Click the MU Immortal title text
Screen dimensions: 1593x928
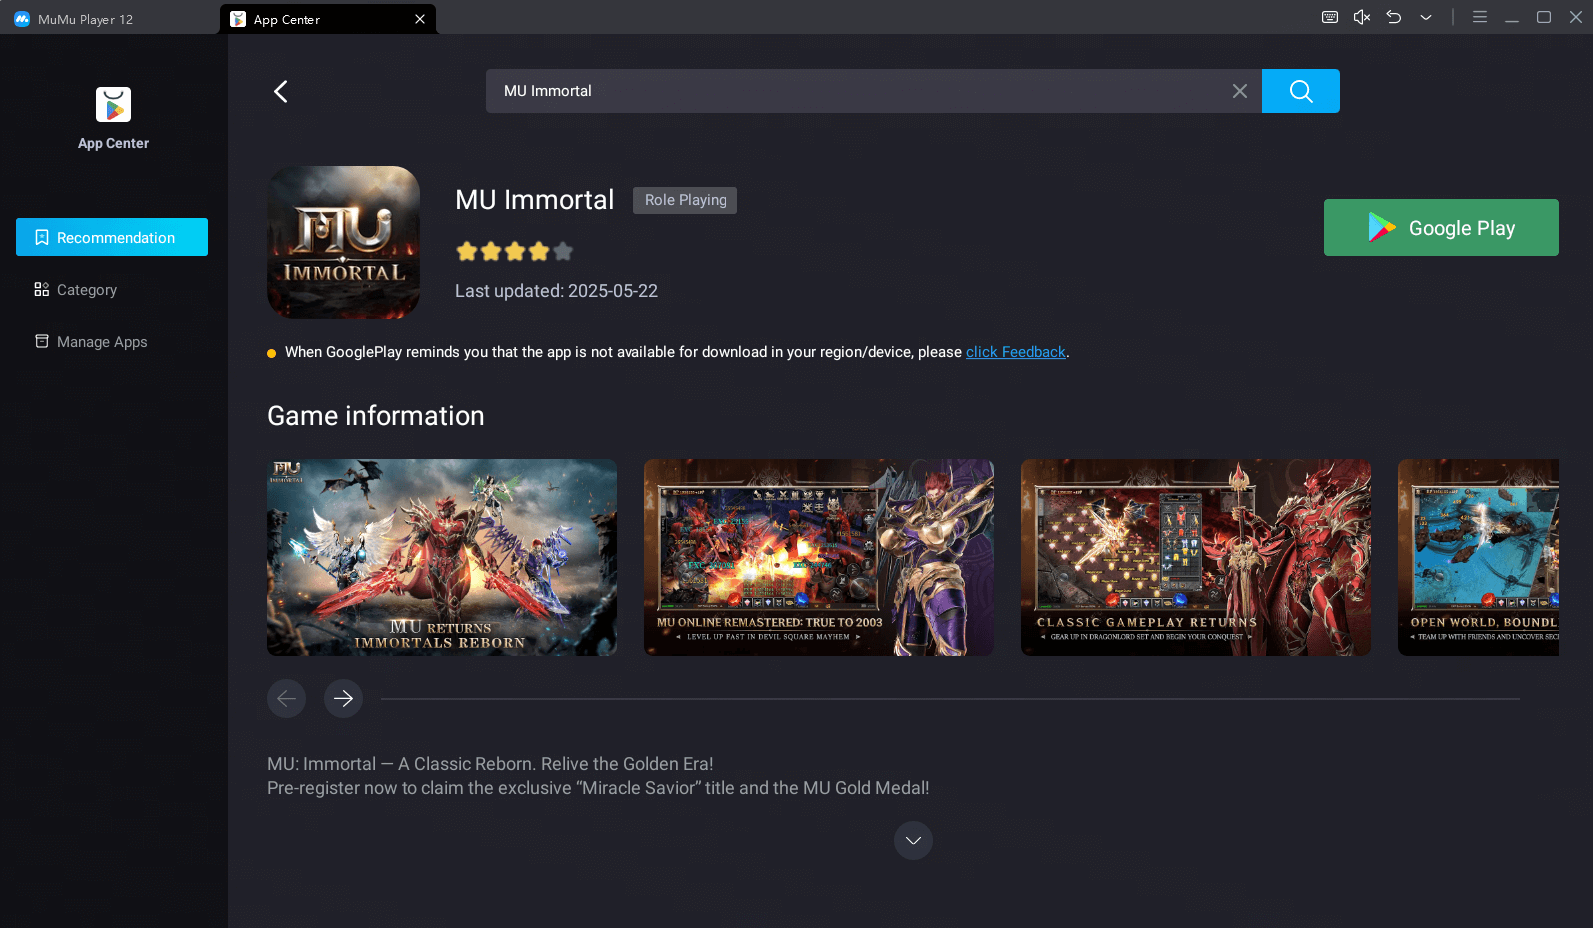pyautogui.click(x=534, y=200)
